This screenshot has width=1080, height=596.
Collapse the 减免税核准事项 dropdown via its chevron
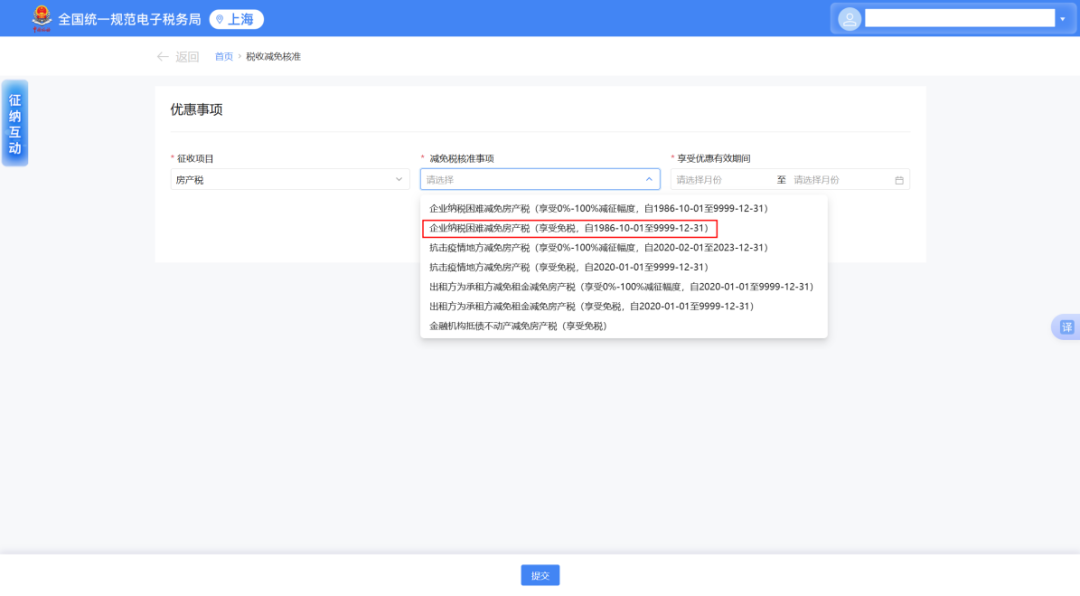click(649, 179)
